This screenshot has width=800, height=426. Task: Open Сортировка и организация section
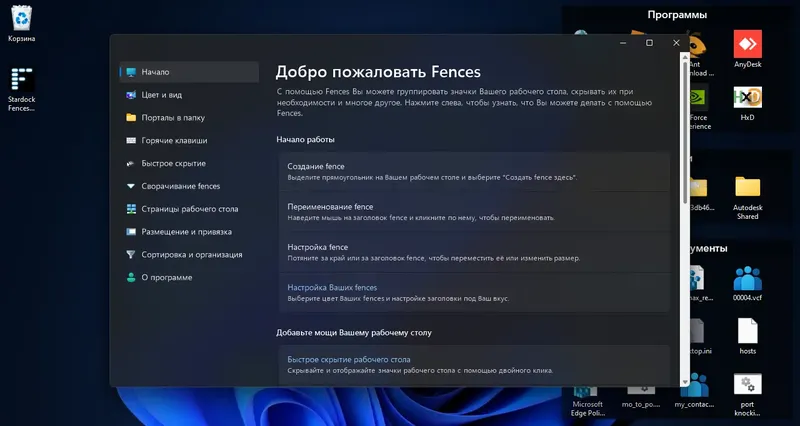pos(189,255)
